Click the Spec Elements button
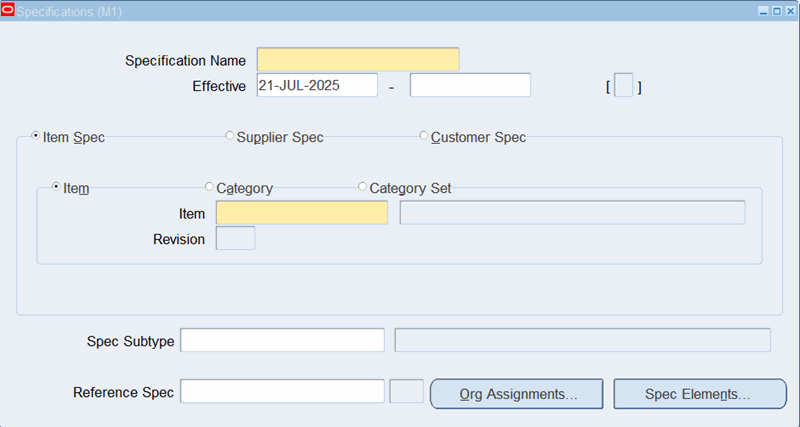This screenshot has height=427, width=800. coord(699,394)
